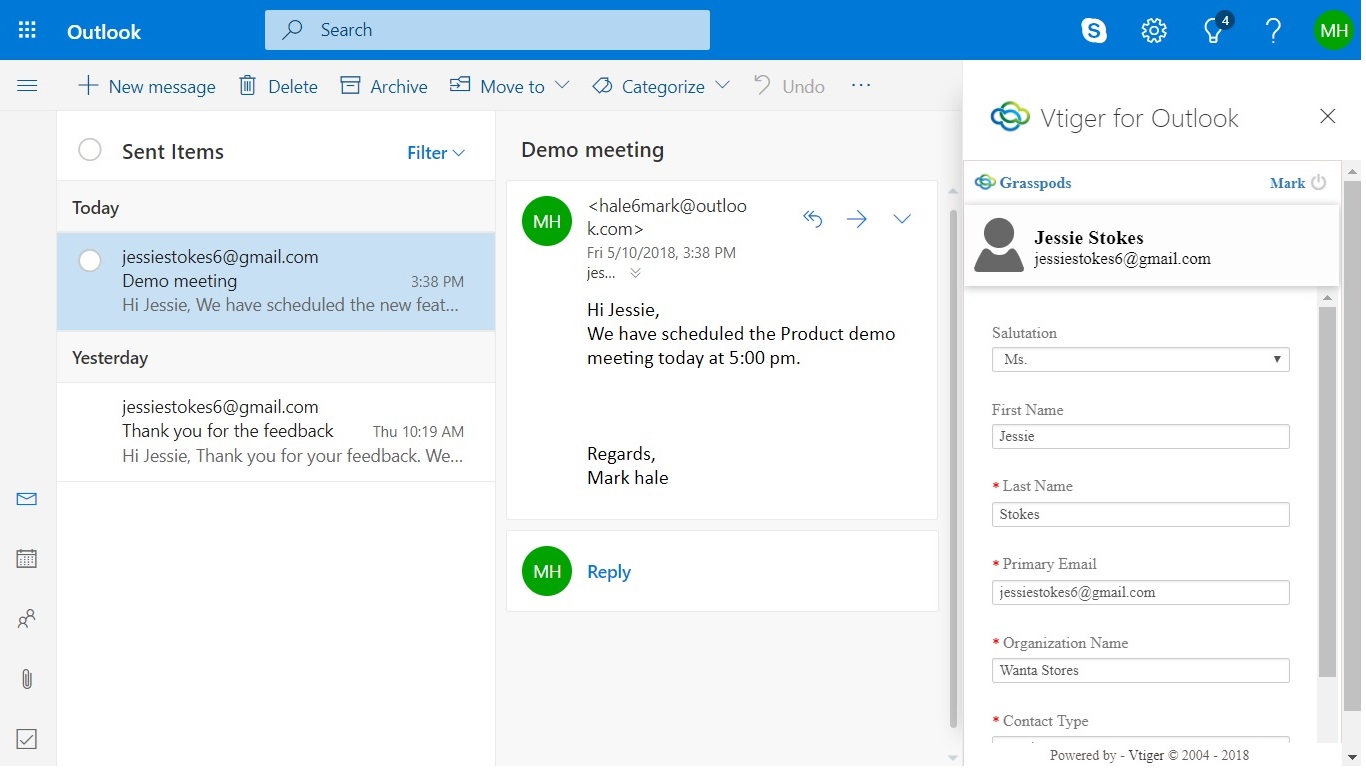Open the app launcher grid
Viewport: 1366px width, 768px height.
[27, 31]
